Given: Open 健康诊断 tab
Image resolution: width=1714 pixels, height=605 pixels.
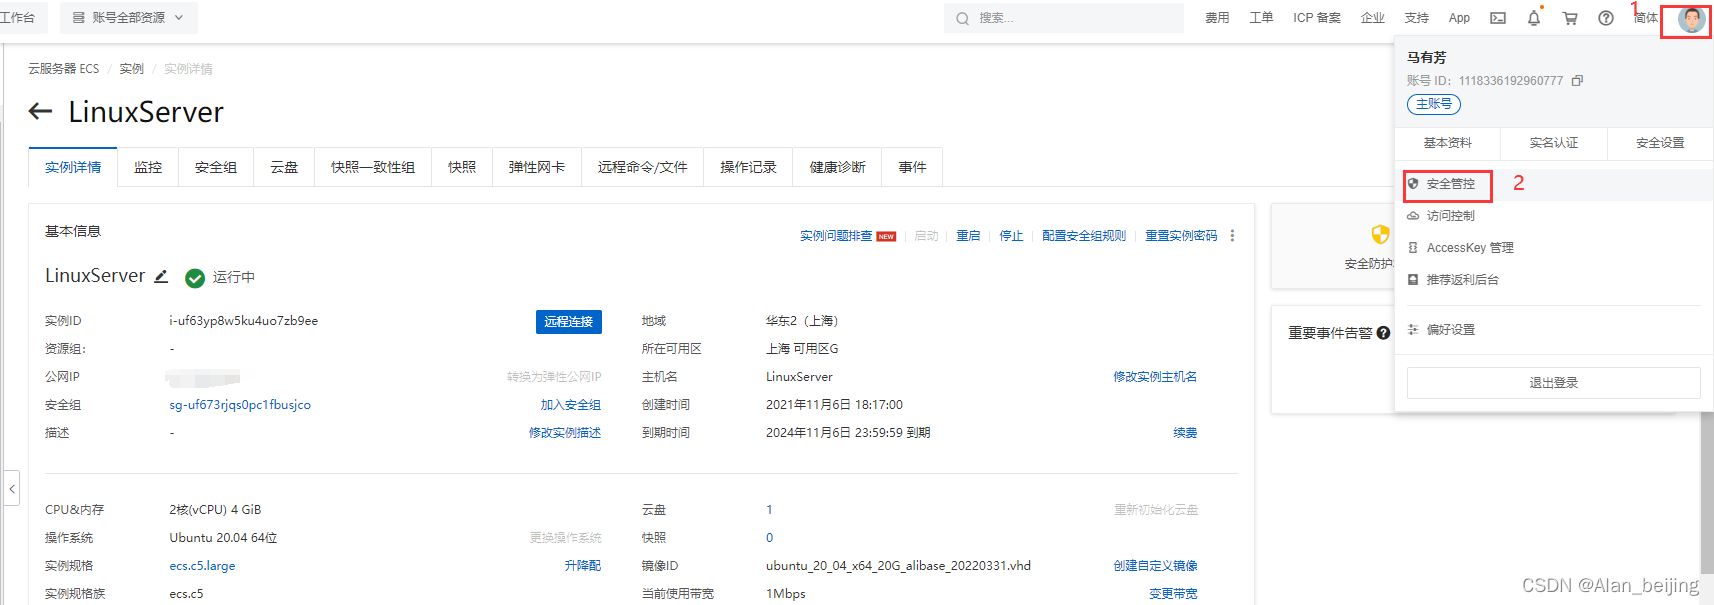Looking at the screenshot, I should coord(838,167).
